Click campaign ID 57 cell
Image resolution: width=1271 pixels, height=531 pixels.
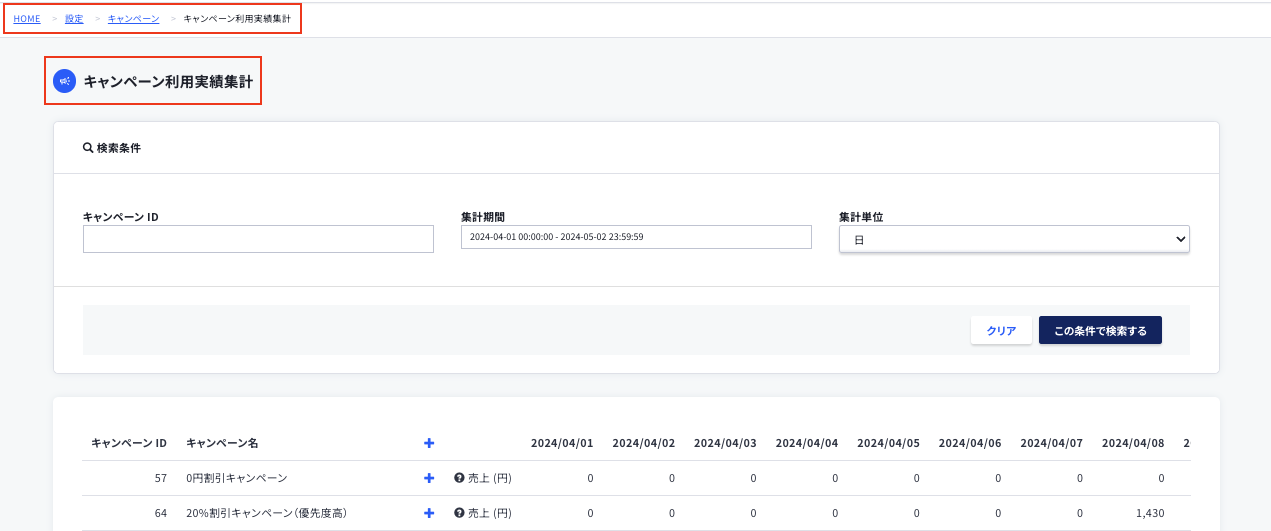161,478
